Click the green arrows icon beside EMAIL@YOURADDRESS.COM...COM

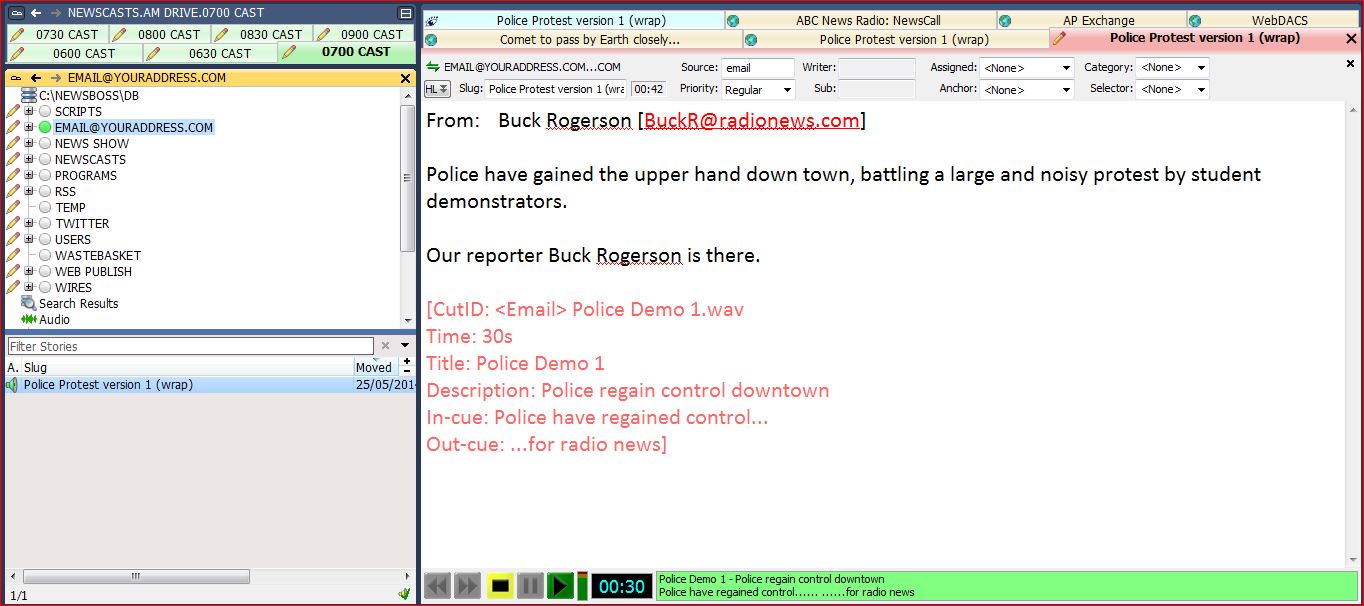click(x=433, y=67)
